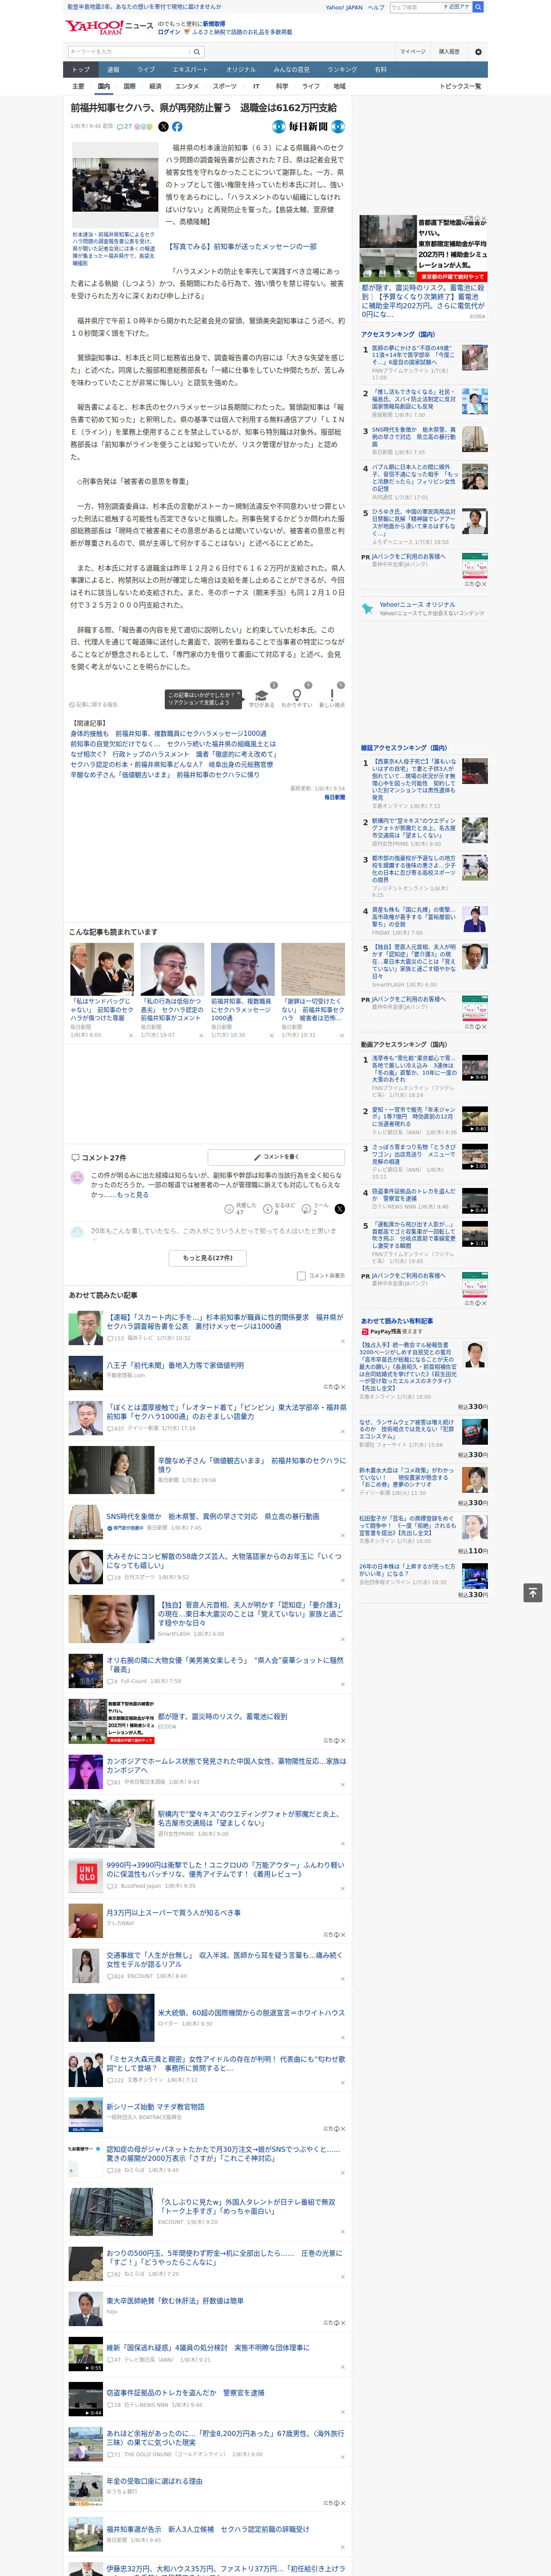Screen dimensions: 551x2576
Task: Expand comments with もっと見る(27件) button
Action: click(208, 1258)
